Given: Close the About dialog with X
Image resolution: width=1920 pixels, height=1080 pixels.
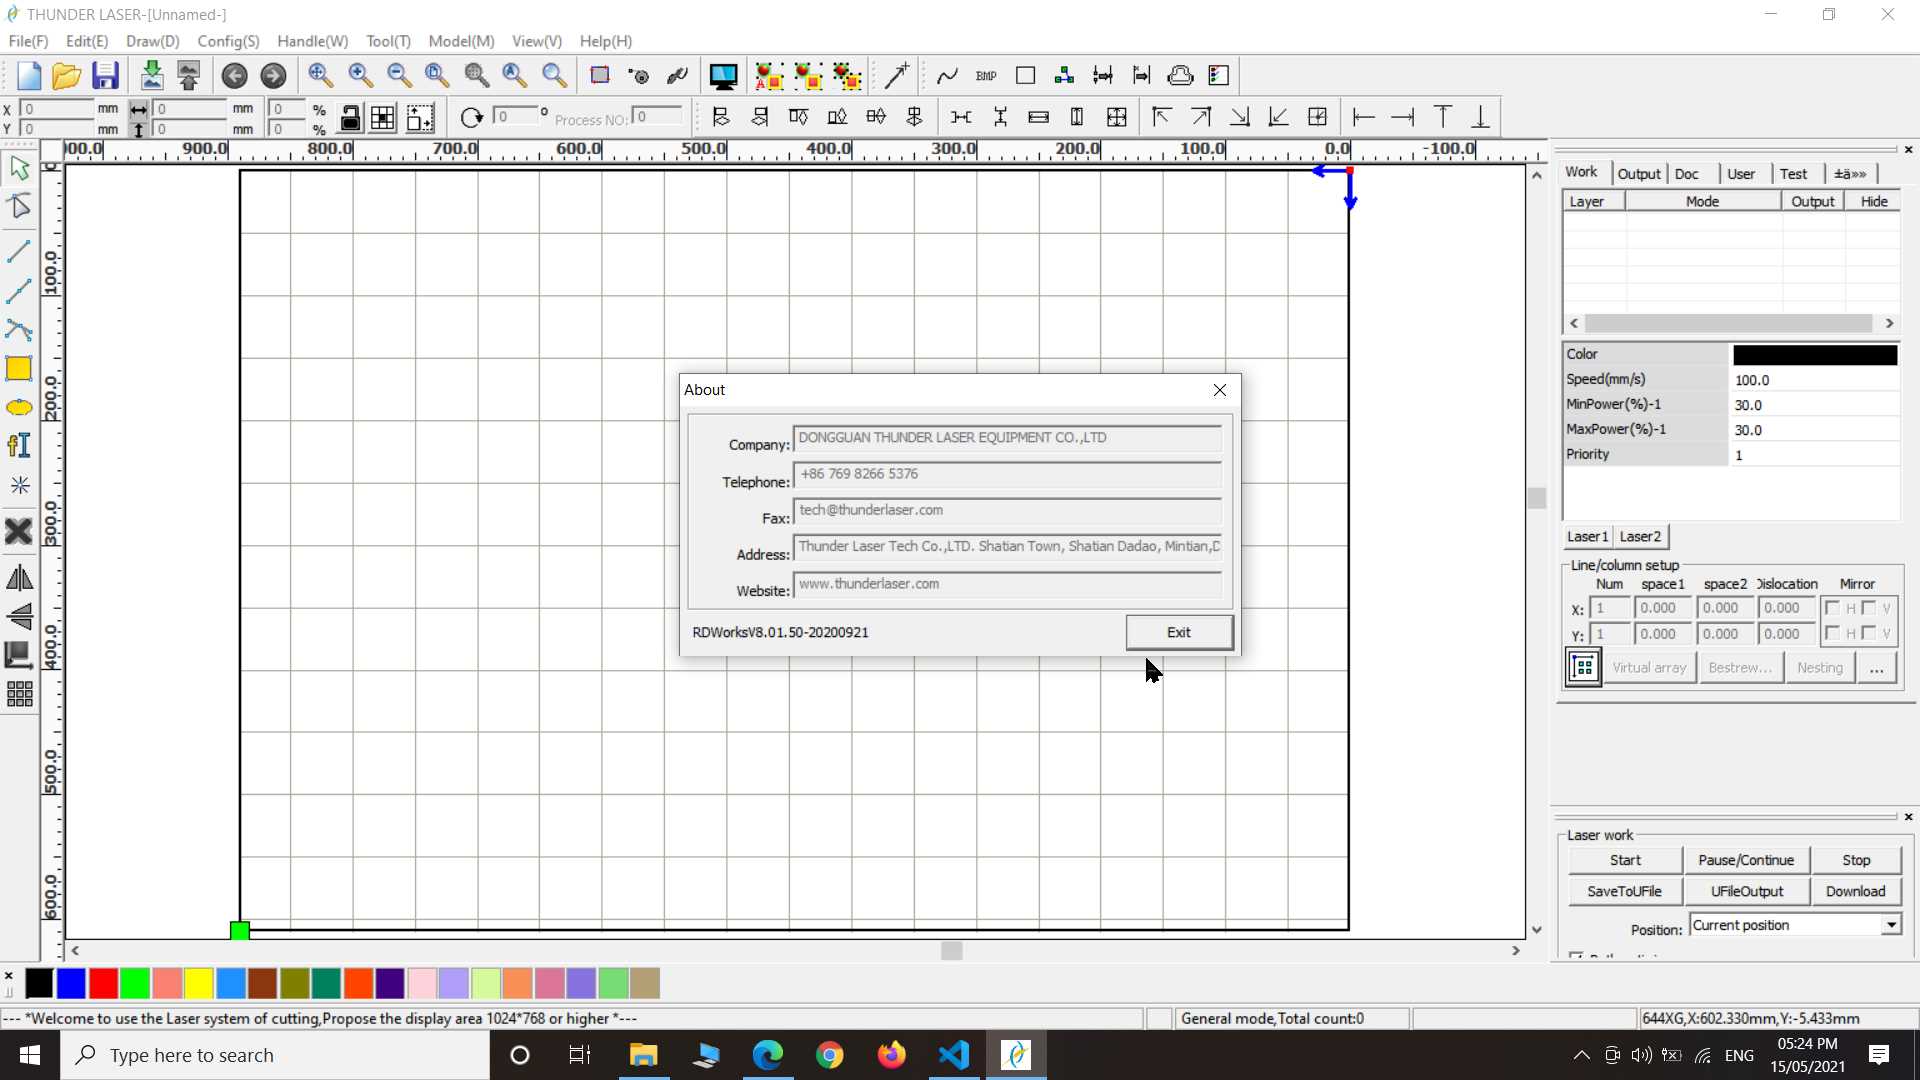Looking at the screenshot, I should (x=1220, y=390).
